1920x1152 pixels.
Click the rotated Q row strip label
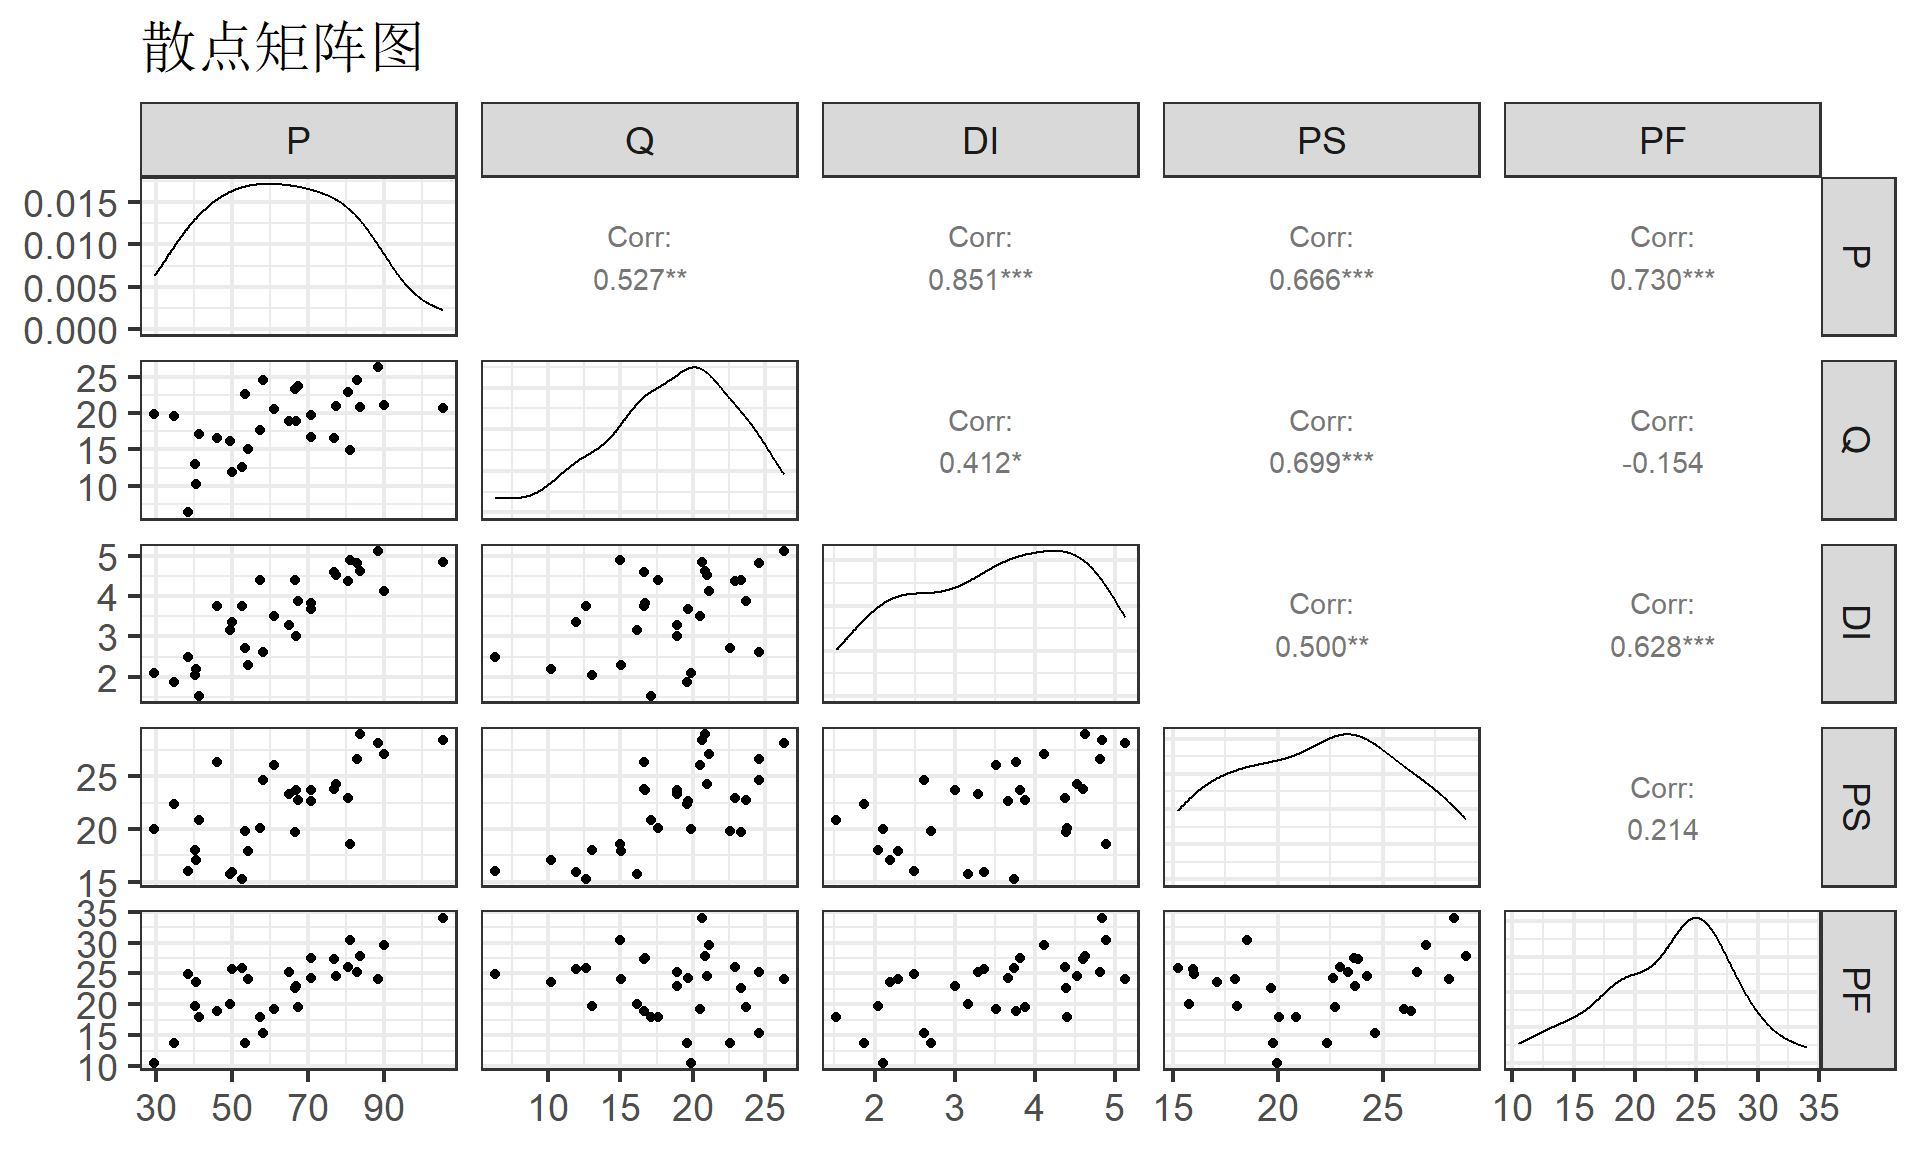pyautogui.click(x=1857, y=440)
